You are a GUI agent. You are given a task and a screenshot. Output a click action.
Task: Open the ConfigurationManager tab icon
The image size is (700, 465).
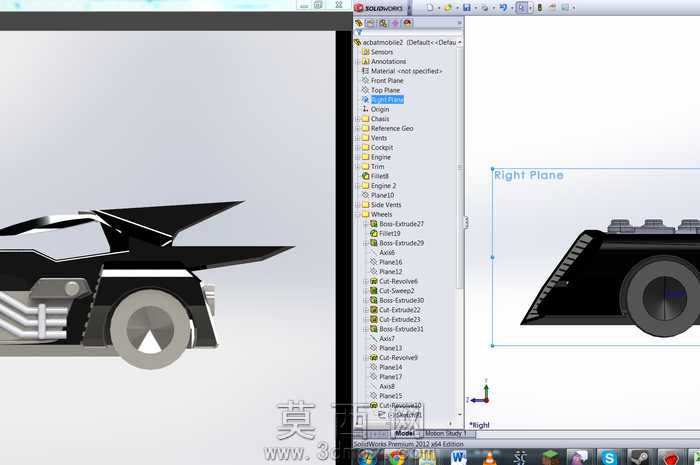pos(383,23)
